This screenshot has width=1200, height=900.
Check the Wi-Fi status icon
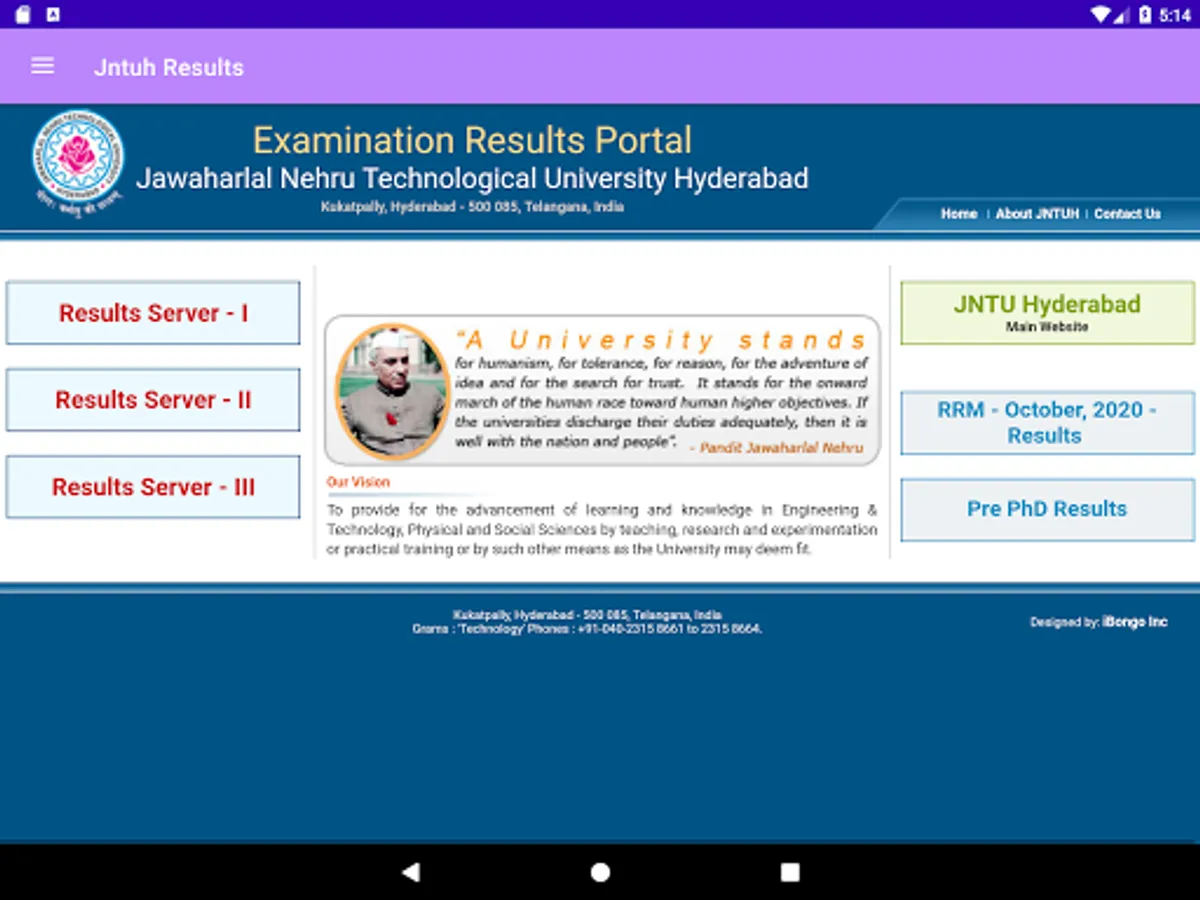coord(1101,15)
